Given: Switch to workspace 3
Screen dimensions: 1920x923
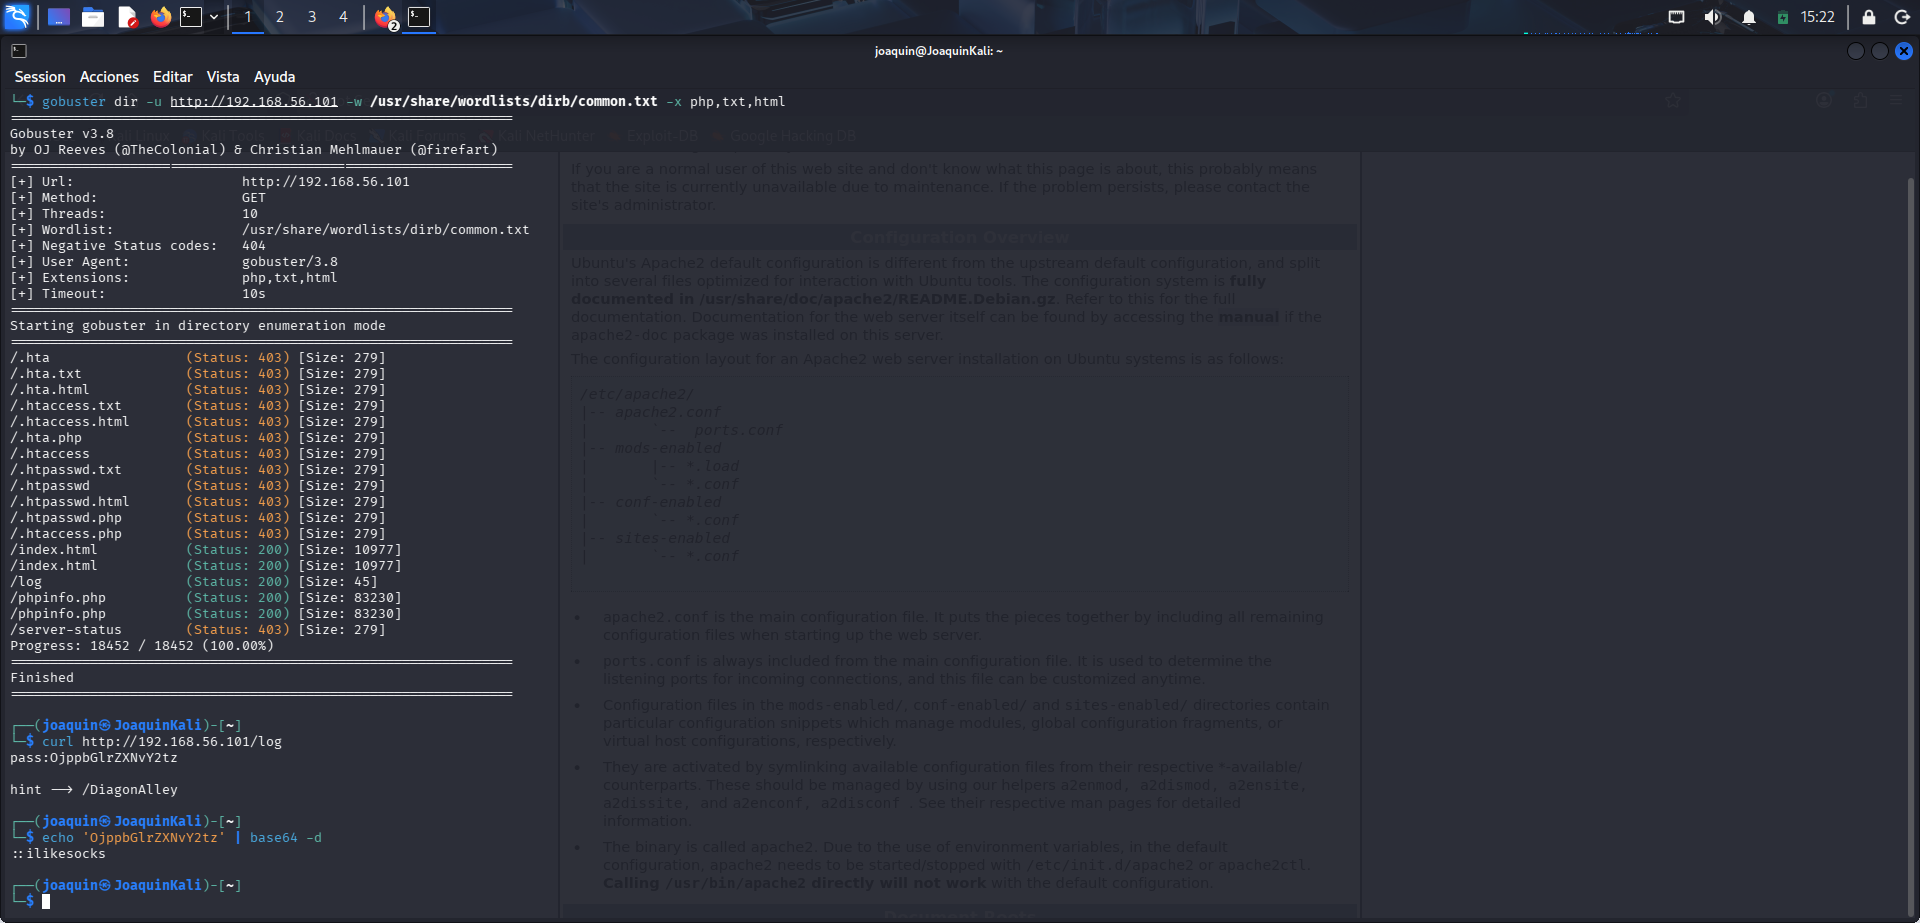Looking at the screenshot, I should (x=312, y=17).
